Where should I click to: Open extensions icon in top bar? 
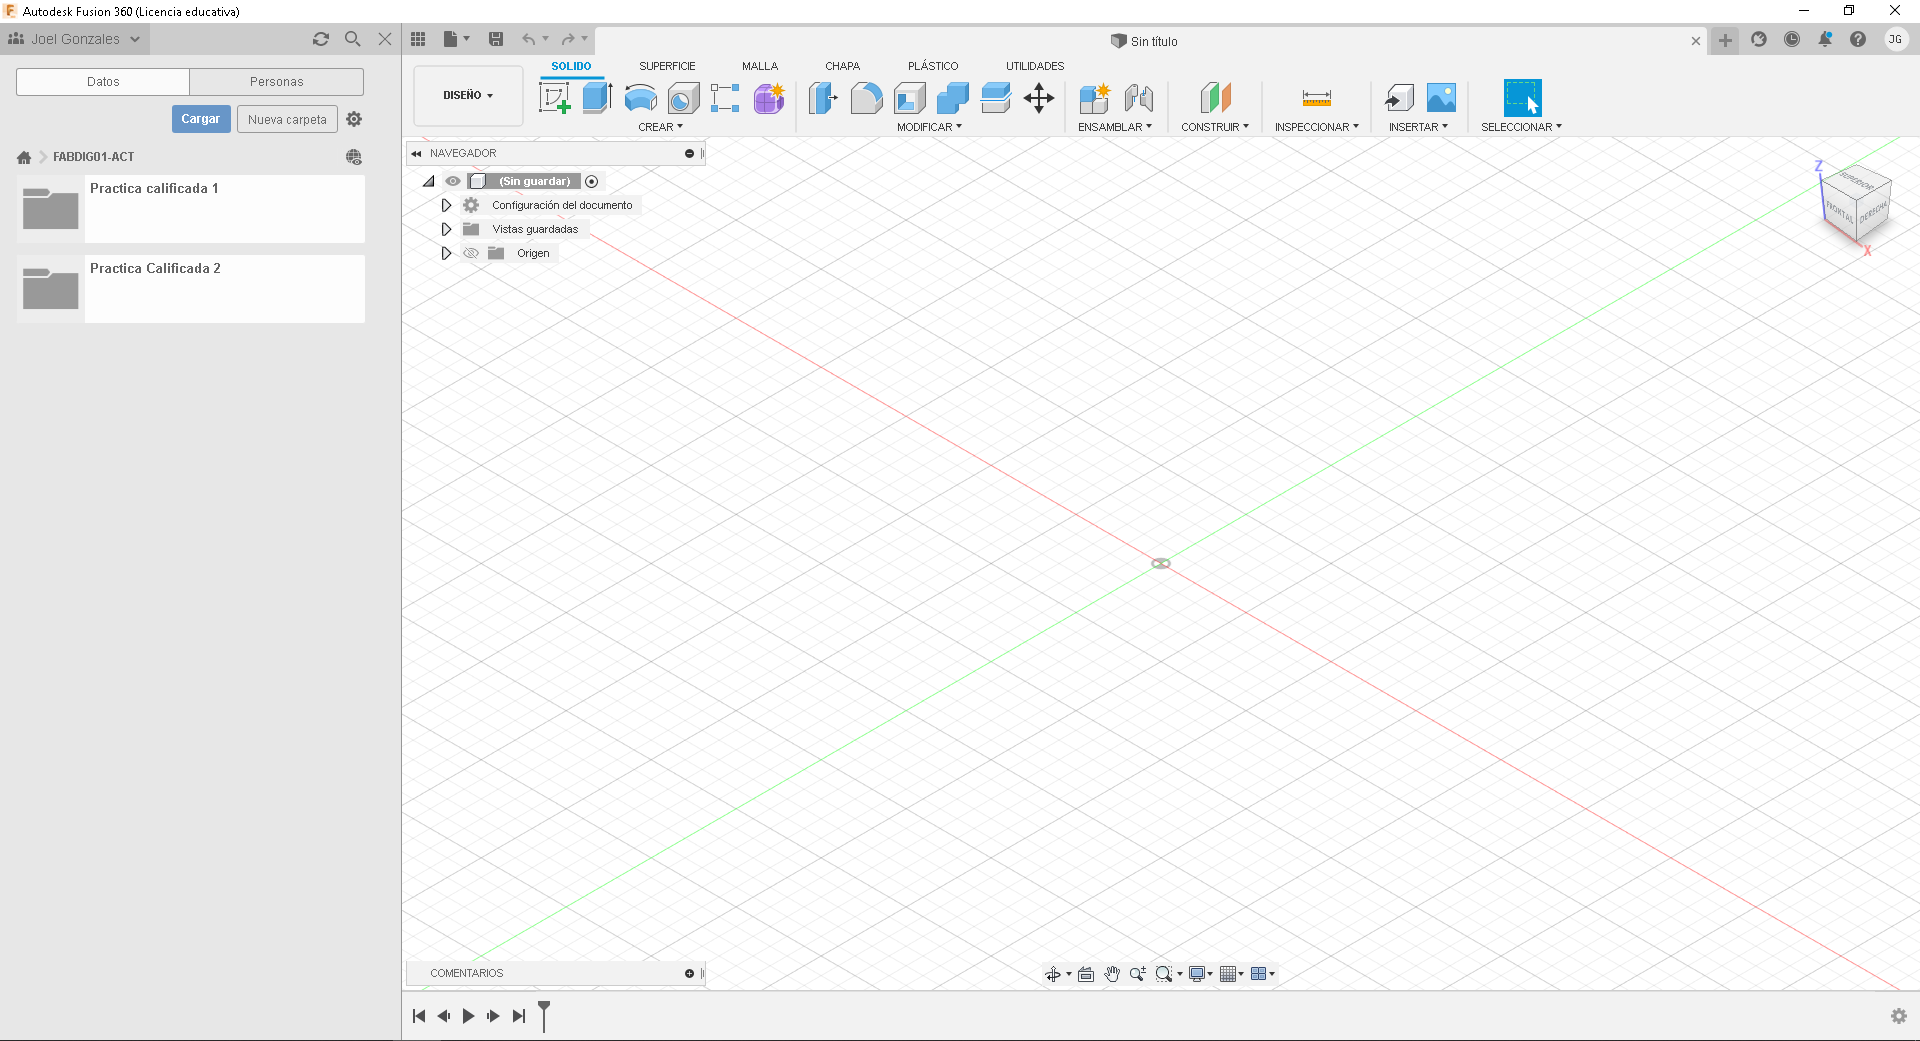point(1759,39)
